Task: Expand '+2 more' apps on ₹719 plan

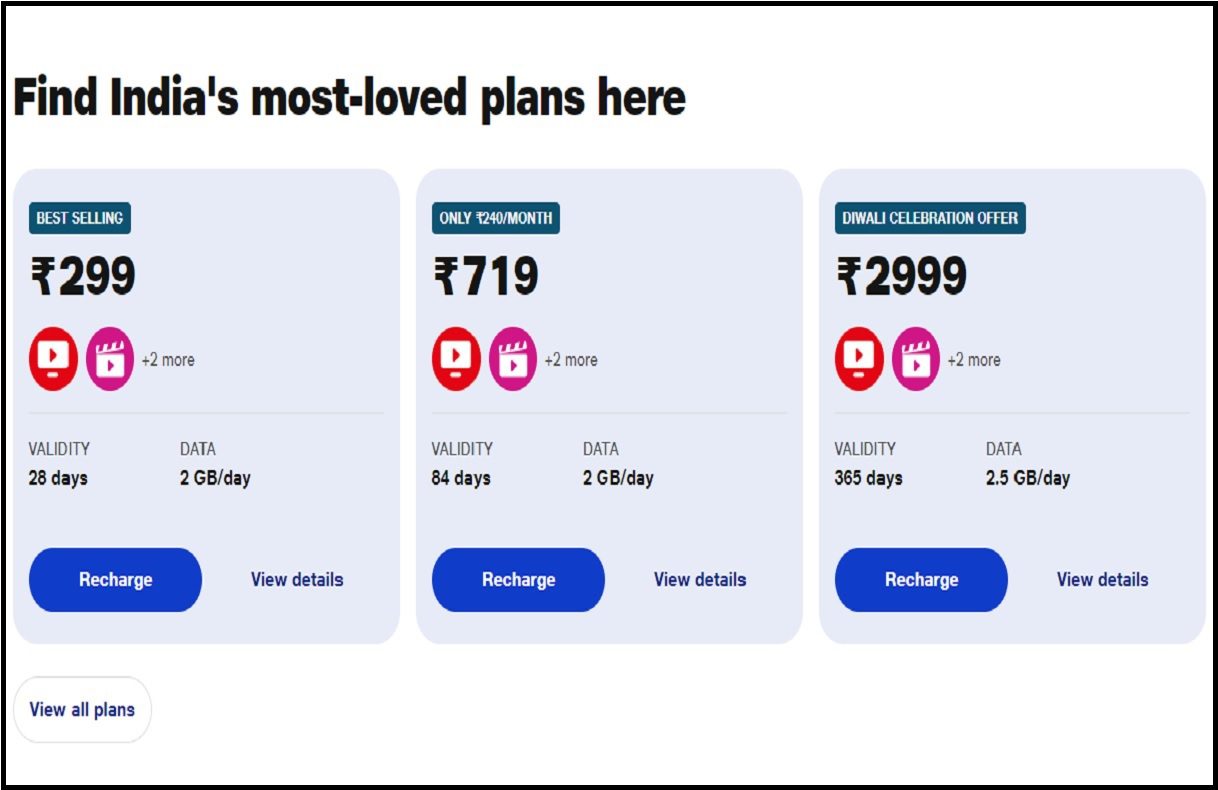Action: coord(571,360)
